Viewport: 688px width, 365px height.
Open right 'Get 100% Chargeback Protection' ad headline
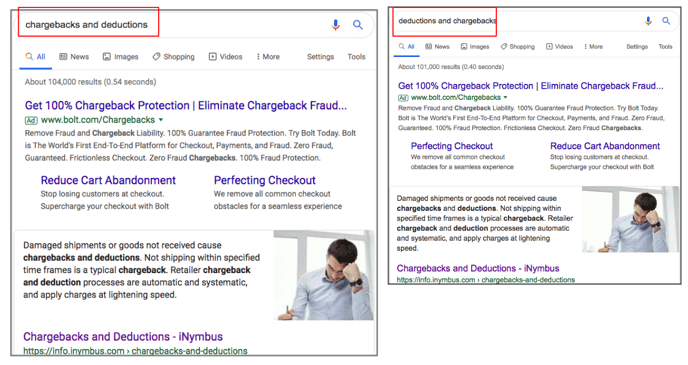coord(531,86)
